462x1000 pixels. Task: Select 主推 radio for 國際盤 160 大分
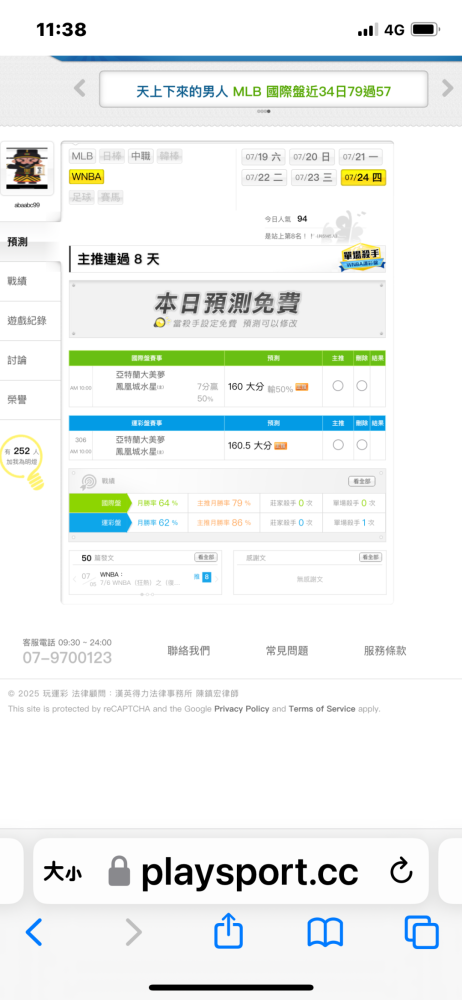pos(338,385)
